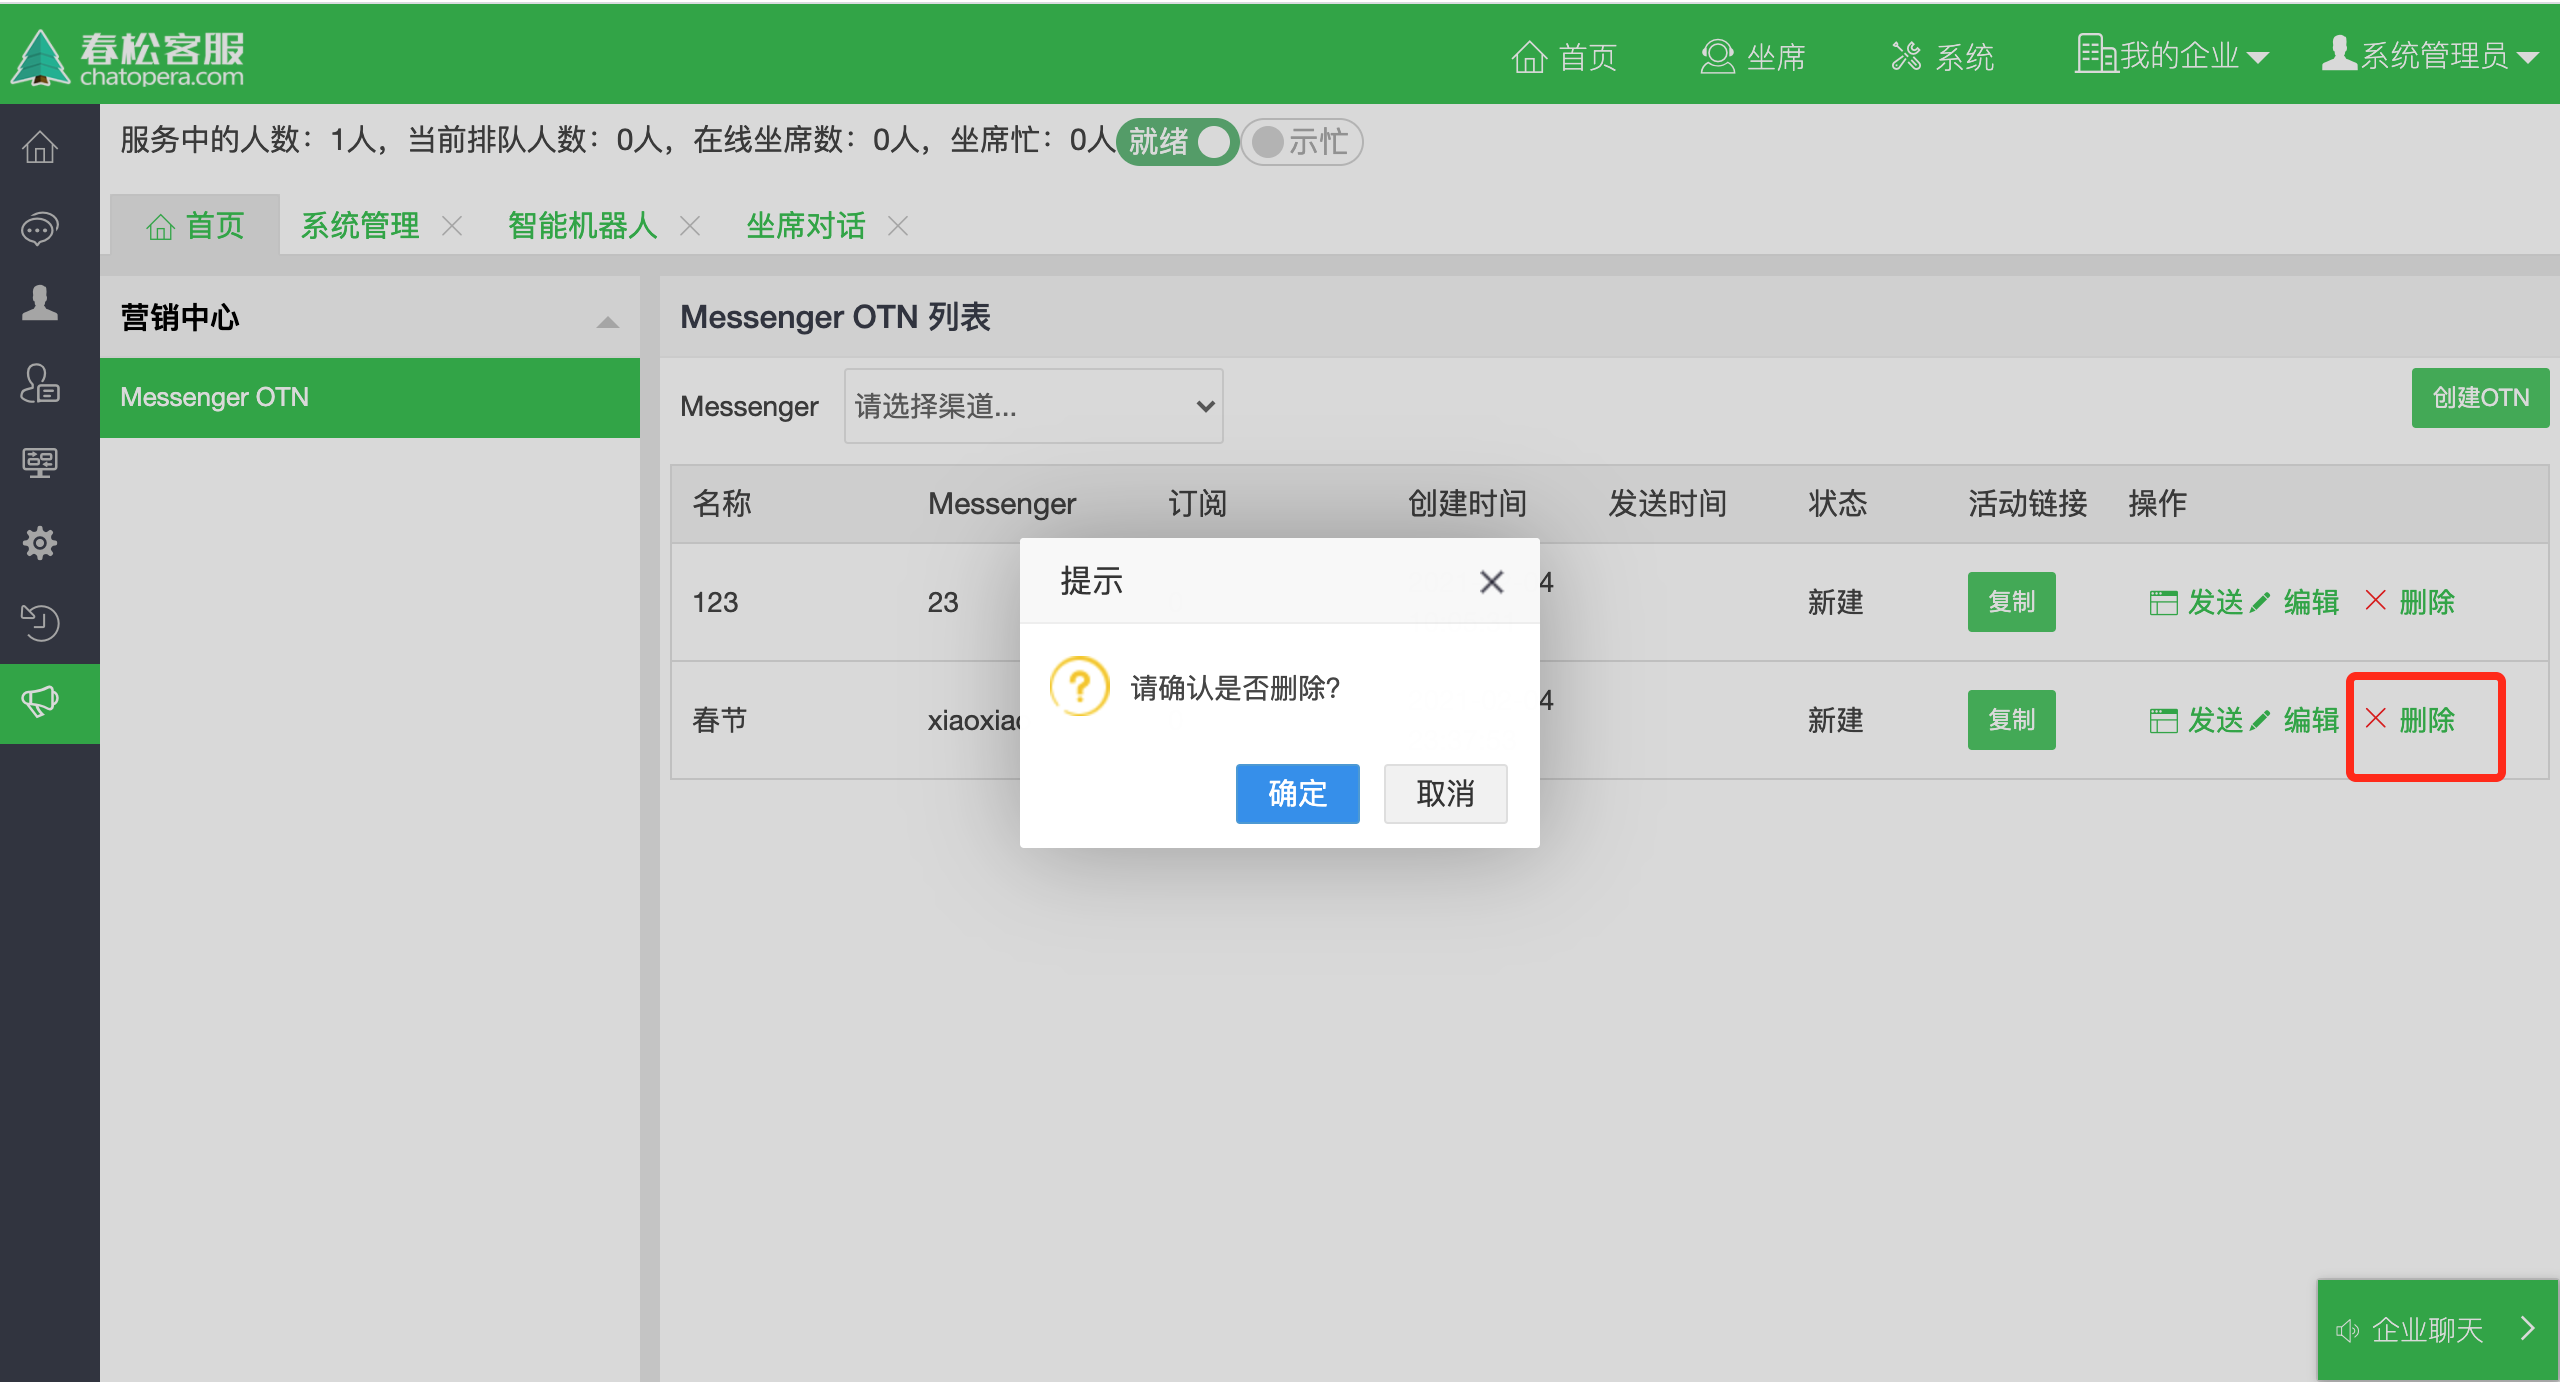
Task: Collapse the 营销中心 section arrow
Action: (x=607, y=321)
